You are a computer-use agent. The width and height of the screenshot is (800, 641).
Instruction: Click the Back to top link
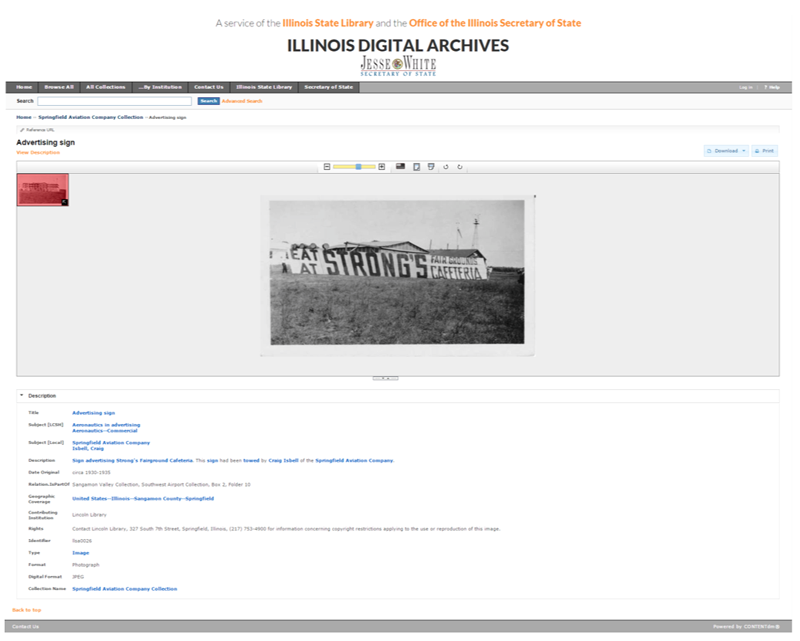pyautogui.click(x=27, y=610)
